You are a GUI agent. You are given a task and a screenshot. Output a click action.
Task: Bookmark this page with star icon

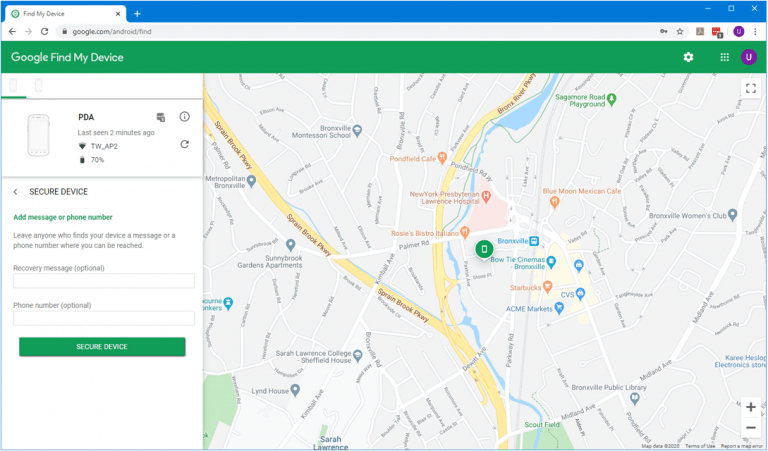tap(680, 31)
